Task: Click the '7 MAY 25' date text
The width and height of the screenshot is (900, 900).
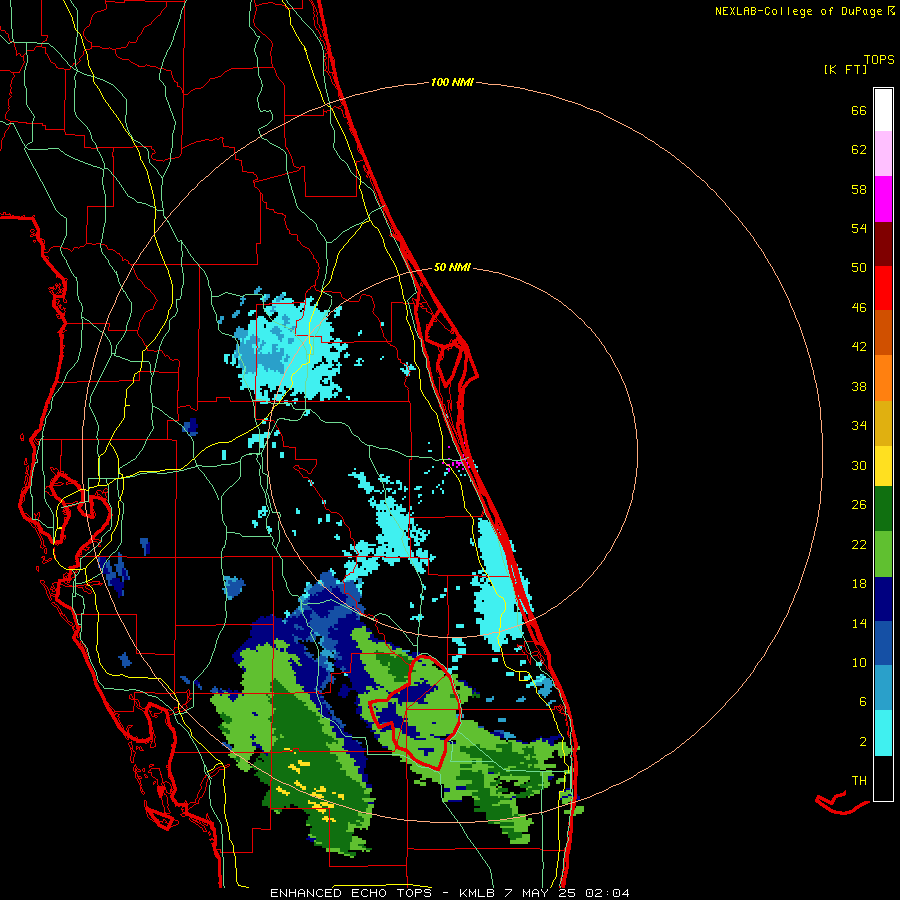Action: (x=541, y=893)
